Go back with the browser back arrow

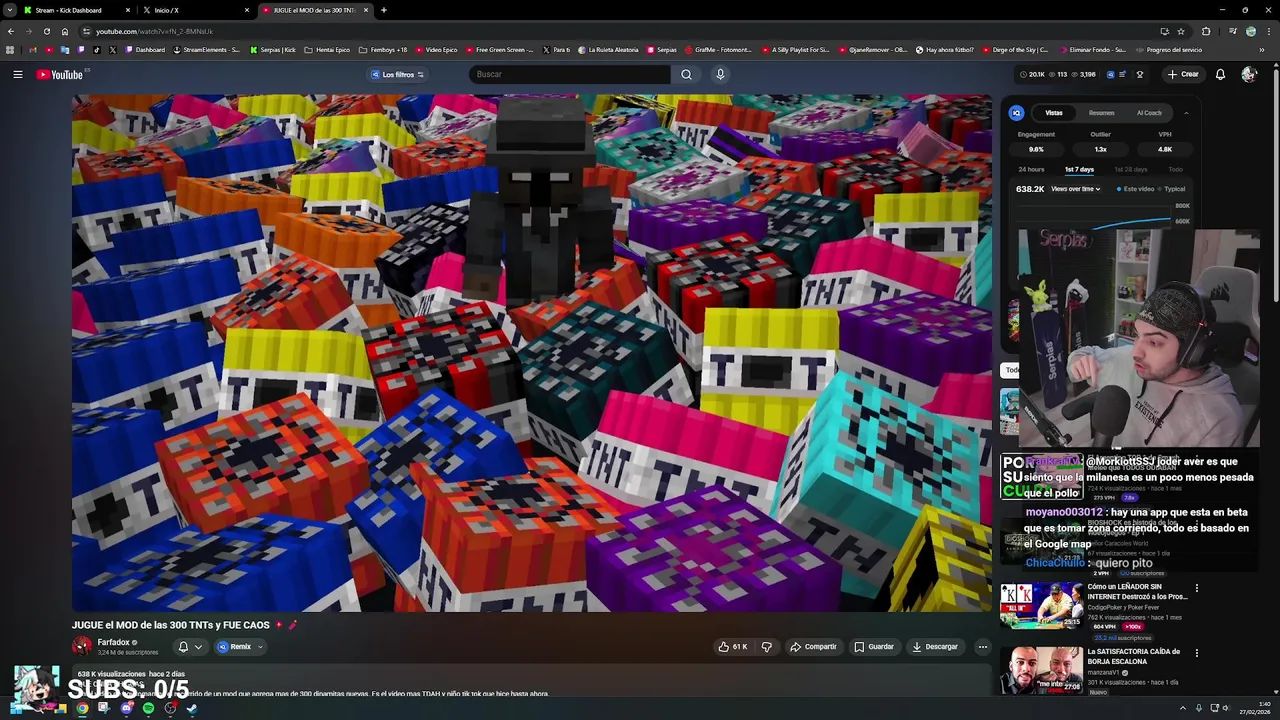coord(11,31)
